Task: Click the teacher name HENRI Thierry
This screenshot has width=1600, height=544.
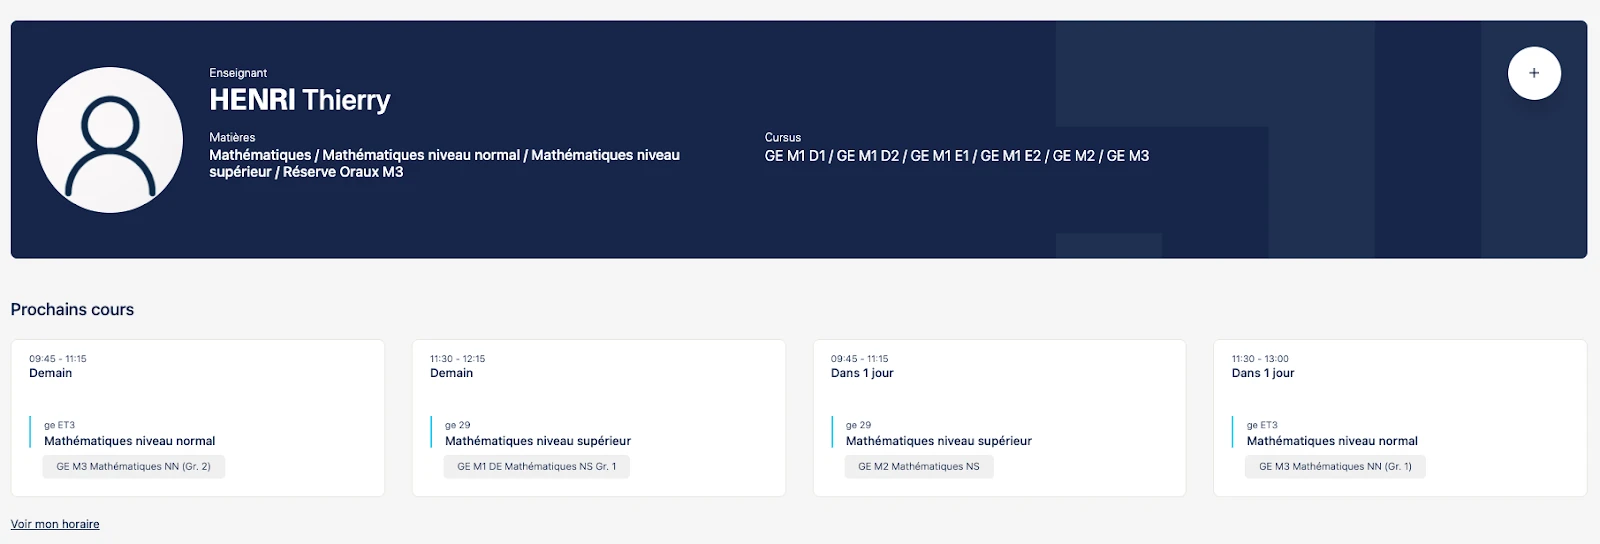Action: 299,100
